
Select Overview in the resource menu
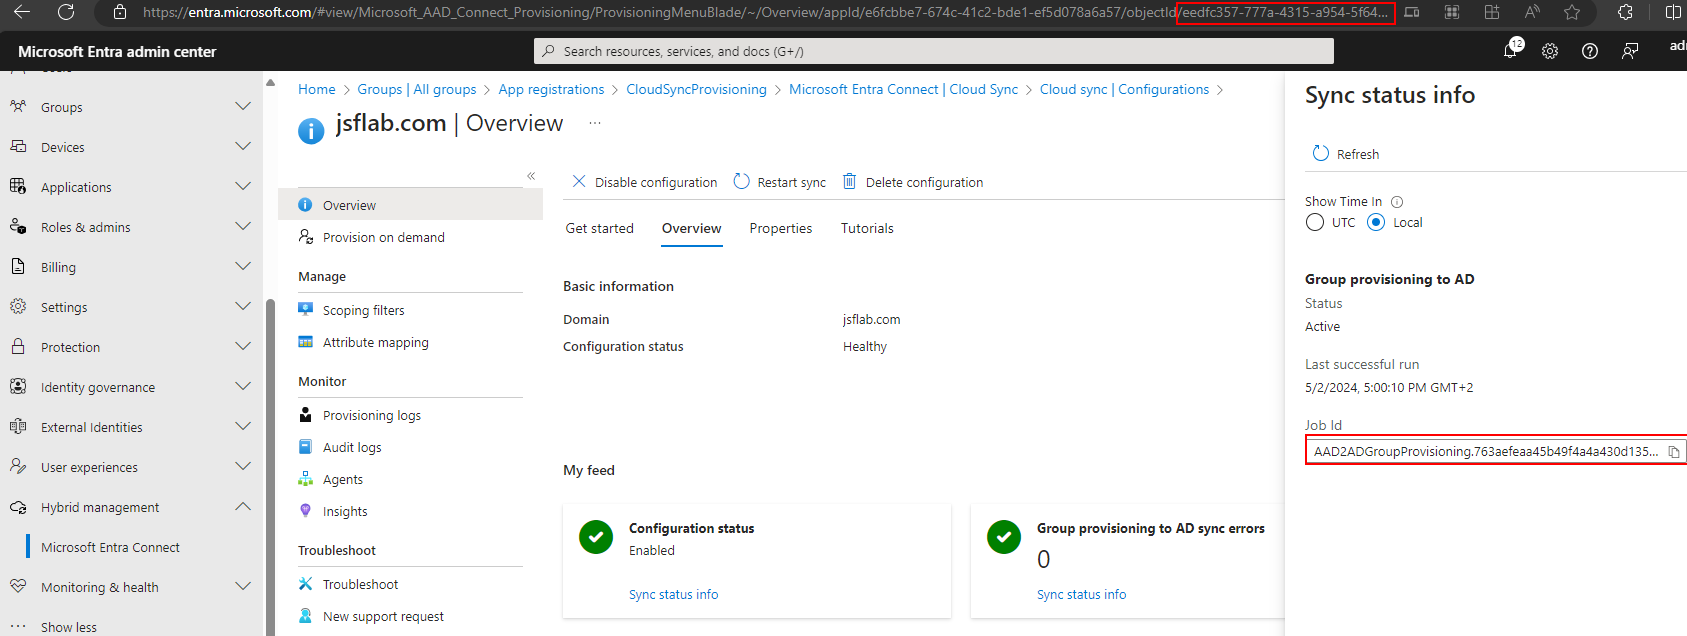tap(410, 205)
